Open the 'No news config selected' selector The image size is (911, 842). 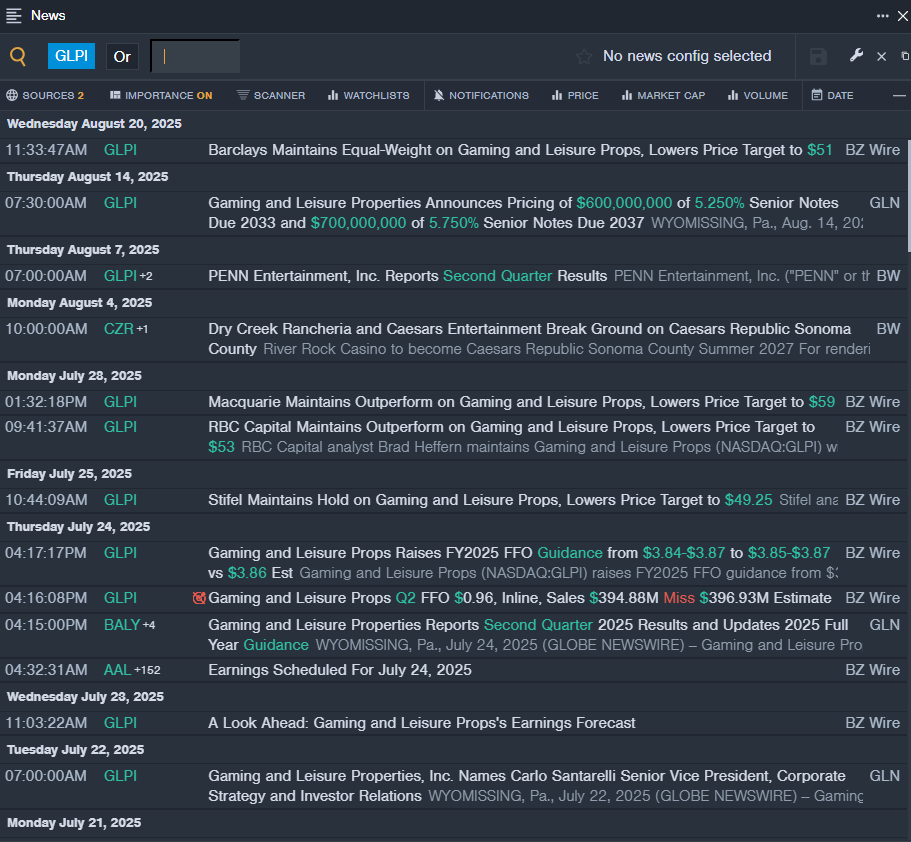click(x=687, y=56)
